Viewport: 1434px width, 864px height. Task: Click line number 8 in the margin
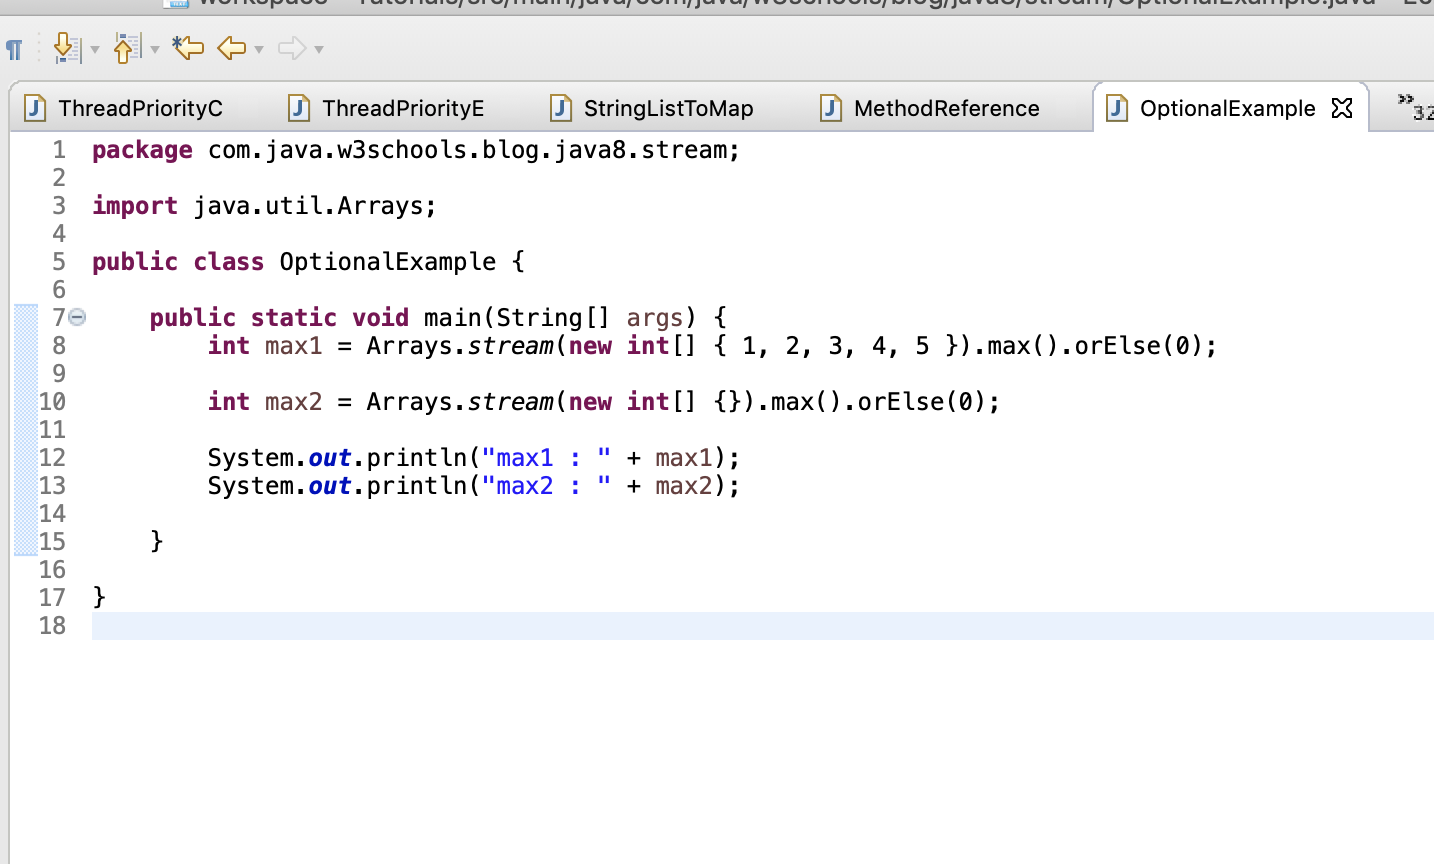(x=58, y=345)
